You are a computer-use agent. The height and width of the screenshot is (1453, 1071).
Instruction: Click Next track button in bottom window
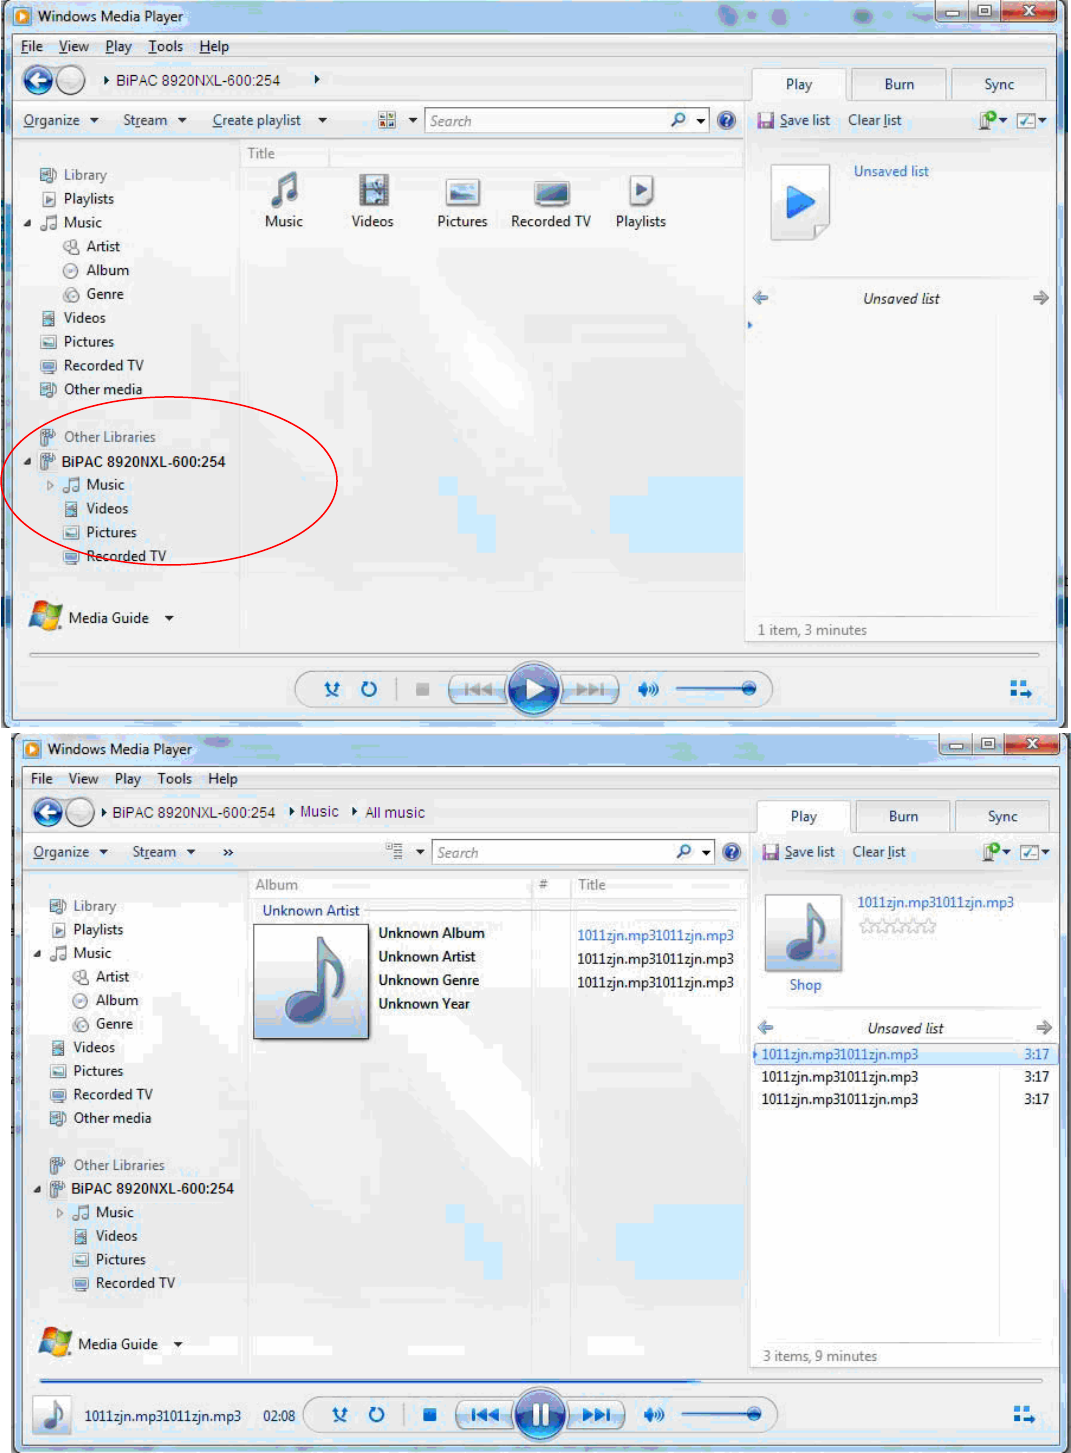click(x=596, y=1414)
